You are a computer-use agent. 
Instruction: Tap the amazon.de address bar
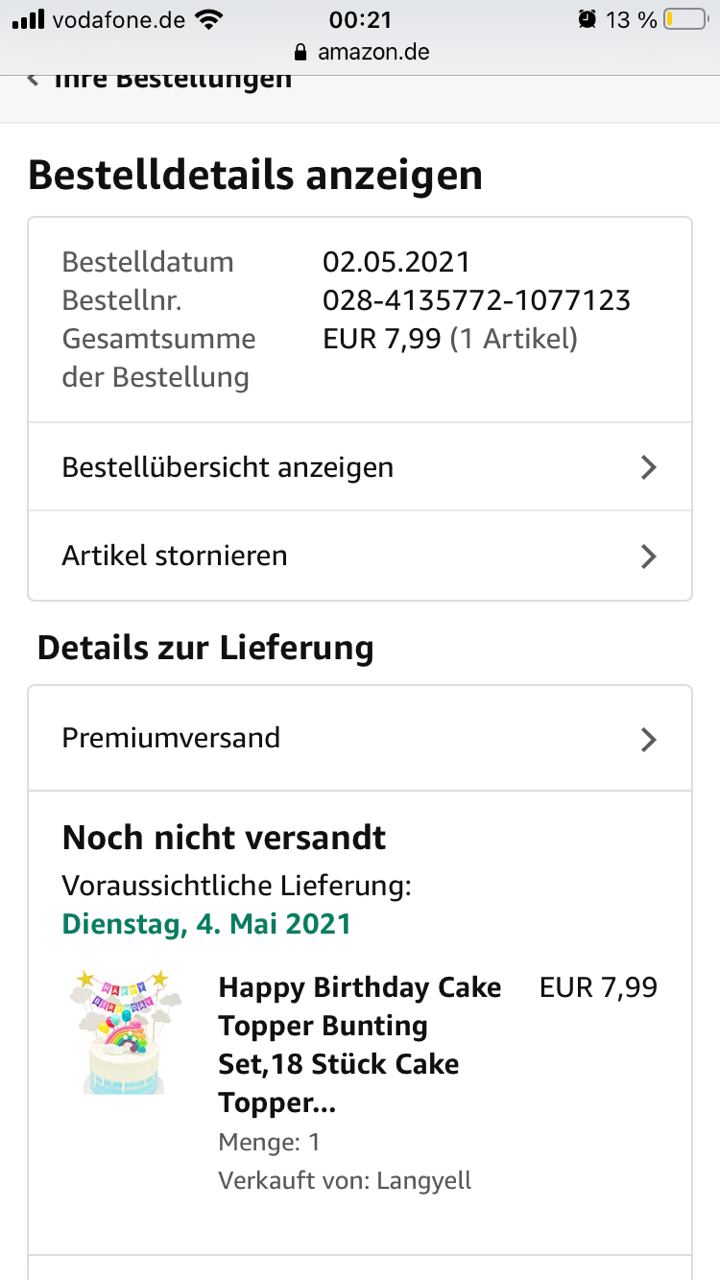[372, 52]
